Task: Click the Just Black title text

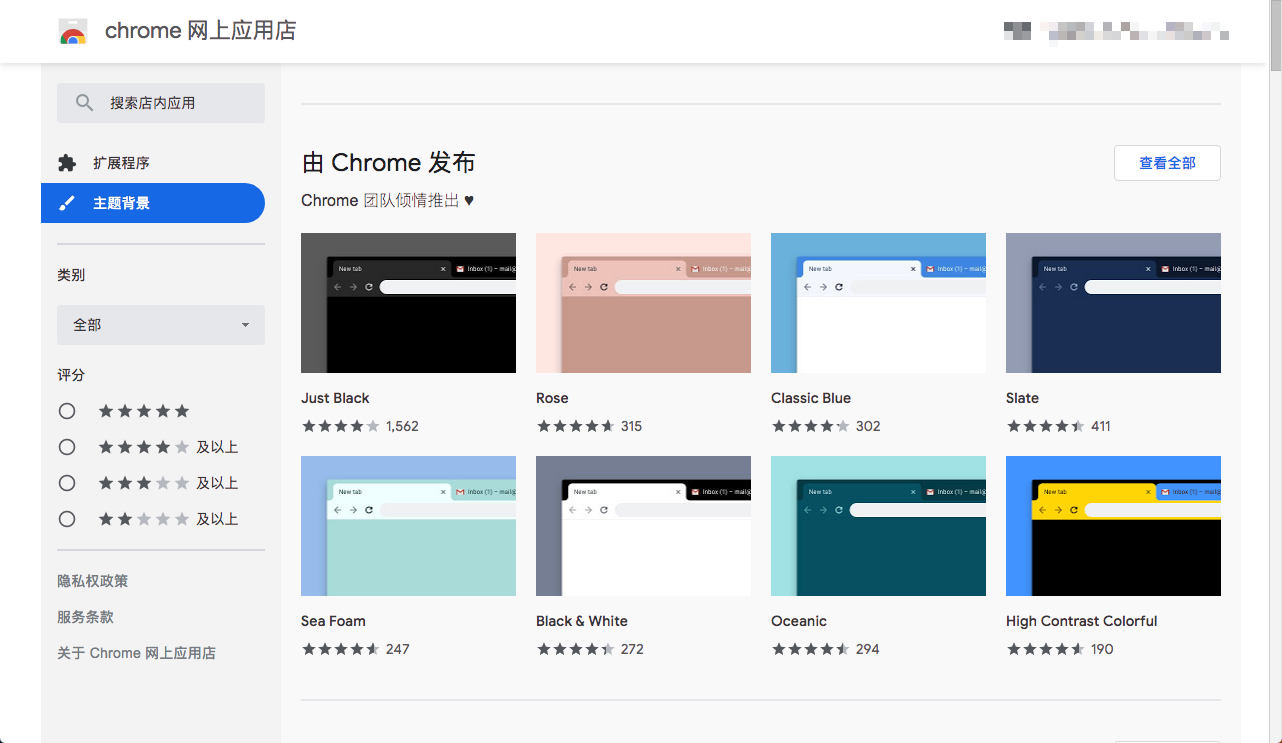Action: point(335,398)
